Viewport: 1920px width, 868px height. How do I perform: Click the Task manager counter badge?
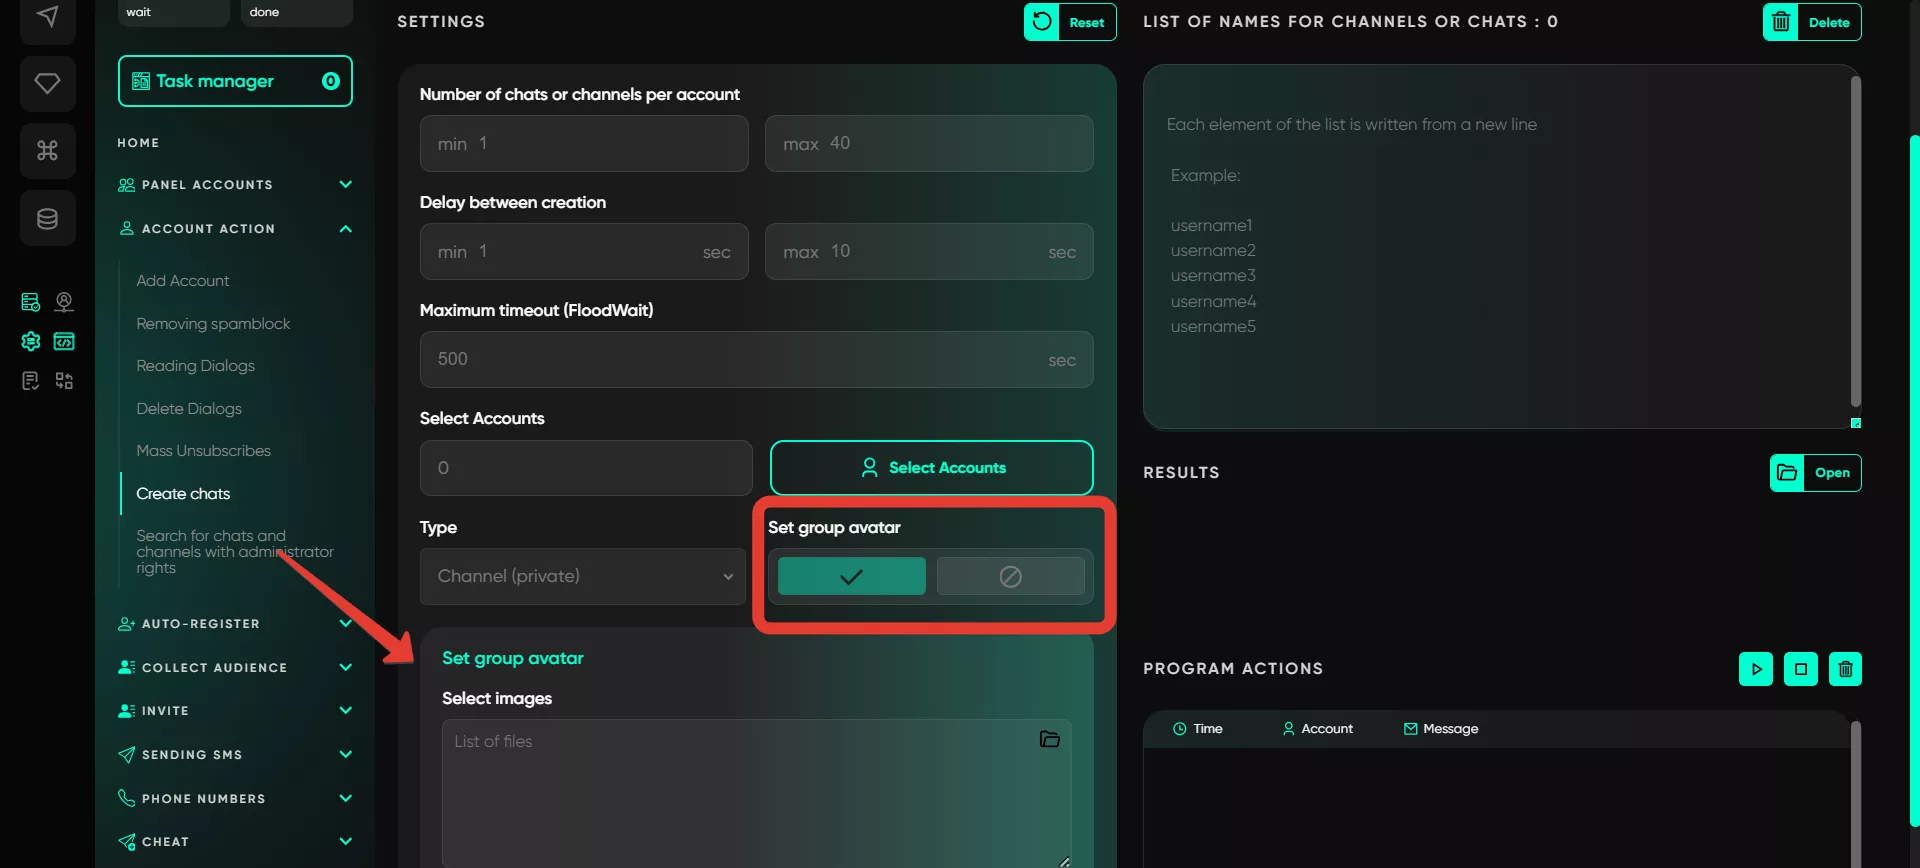(331, 81)
